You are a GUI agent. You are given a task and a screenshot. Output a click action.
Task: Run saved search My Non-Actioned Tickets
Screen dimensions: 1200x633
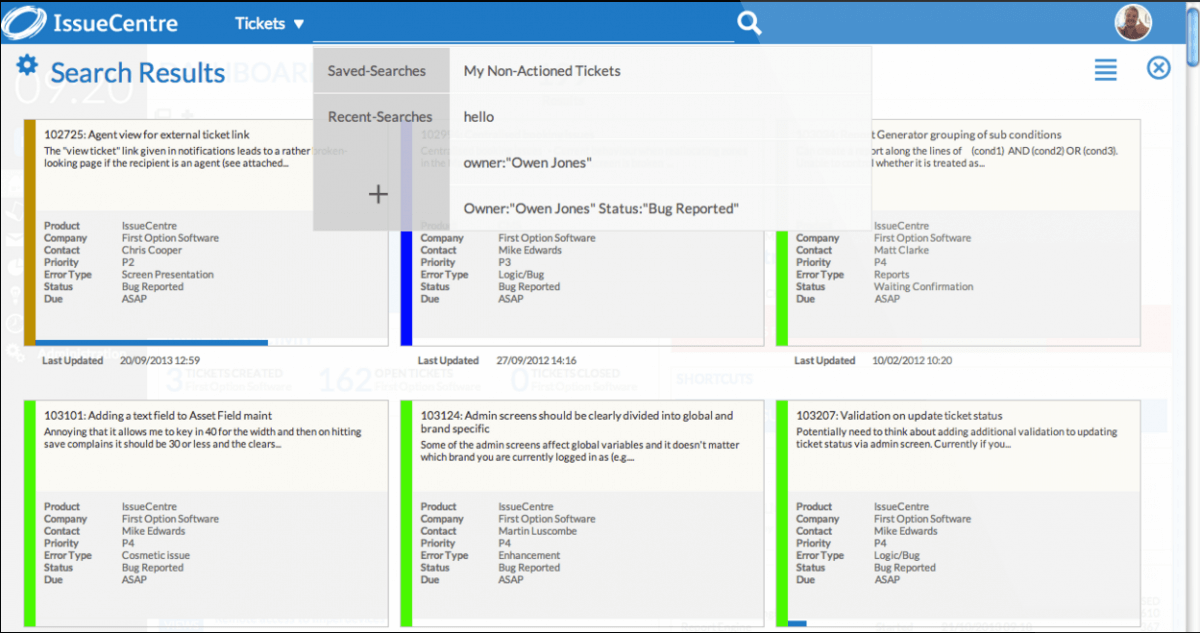tap(542, 71)
